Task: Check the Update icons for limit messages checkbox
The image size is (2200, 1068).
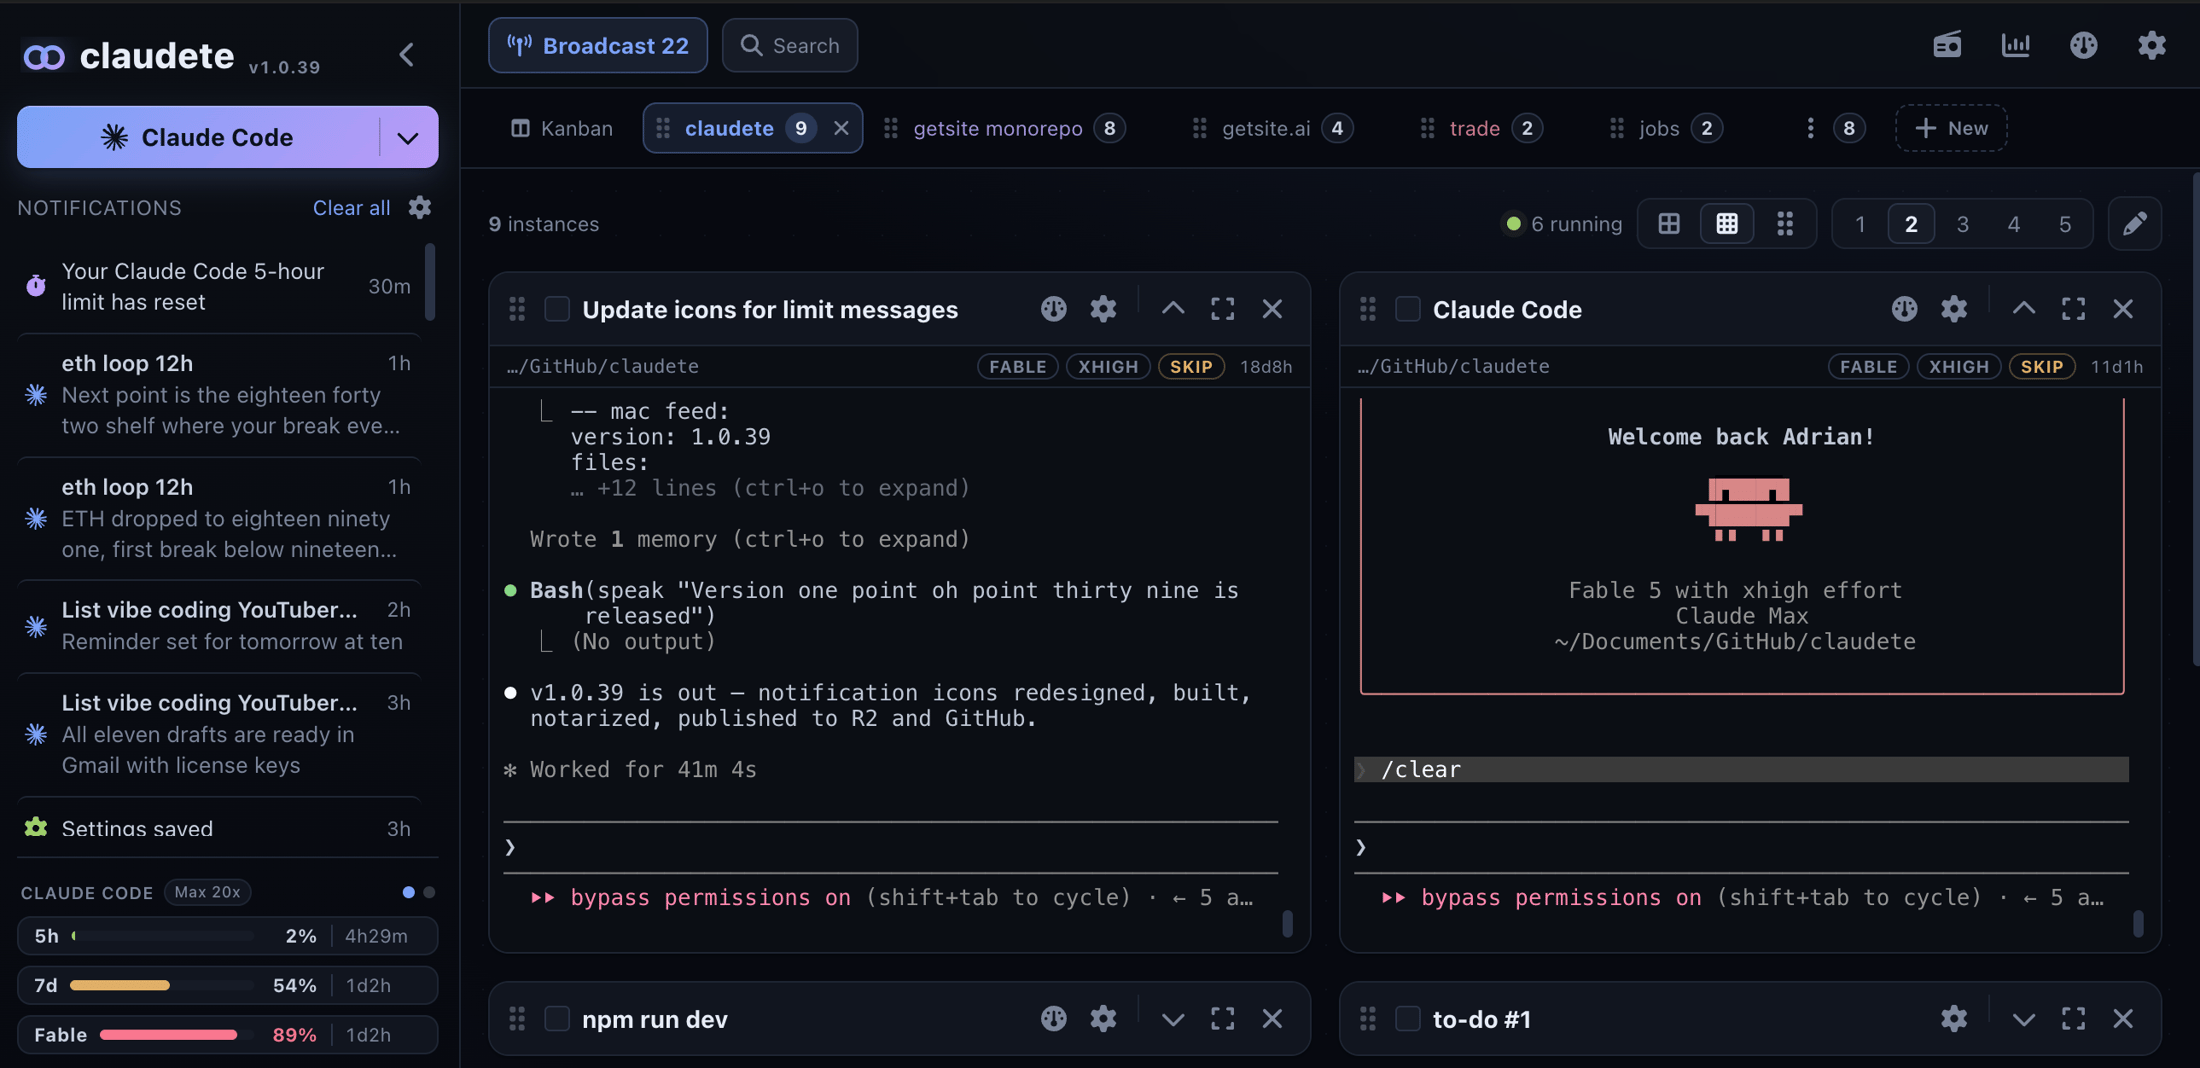Action: point(557,309)
